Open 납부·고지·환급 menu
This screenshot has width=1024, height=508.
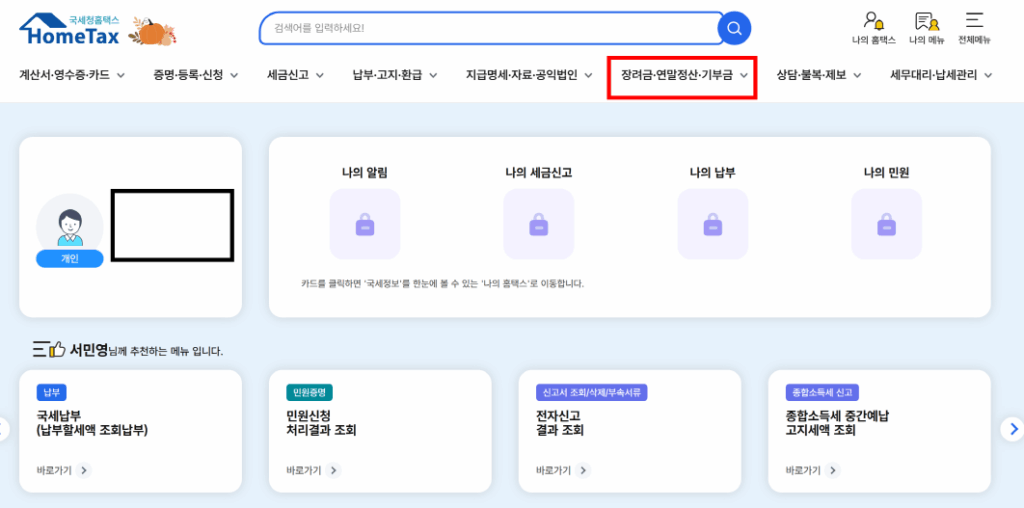395,75
